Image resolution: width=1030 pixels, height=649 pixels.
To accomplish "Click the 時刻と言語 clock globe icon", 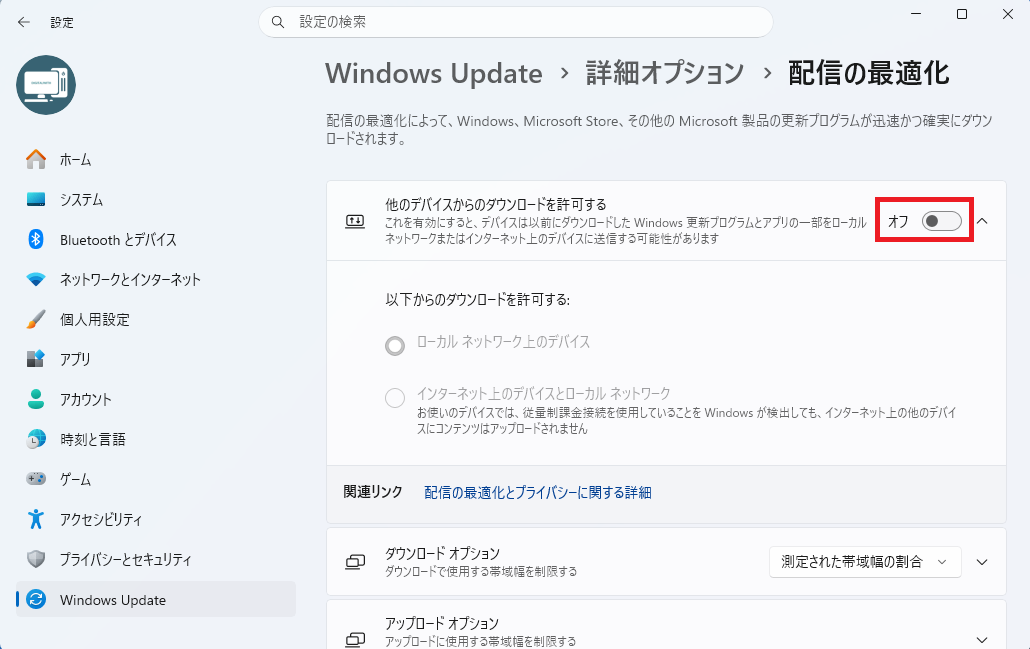I will pos(36,439).
